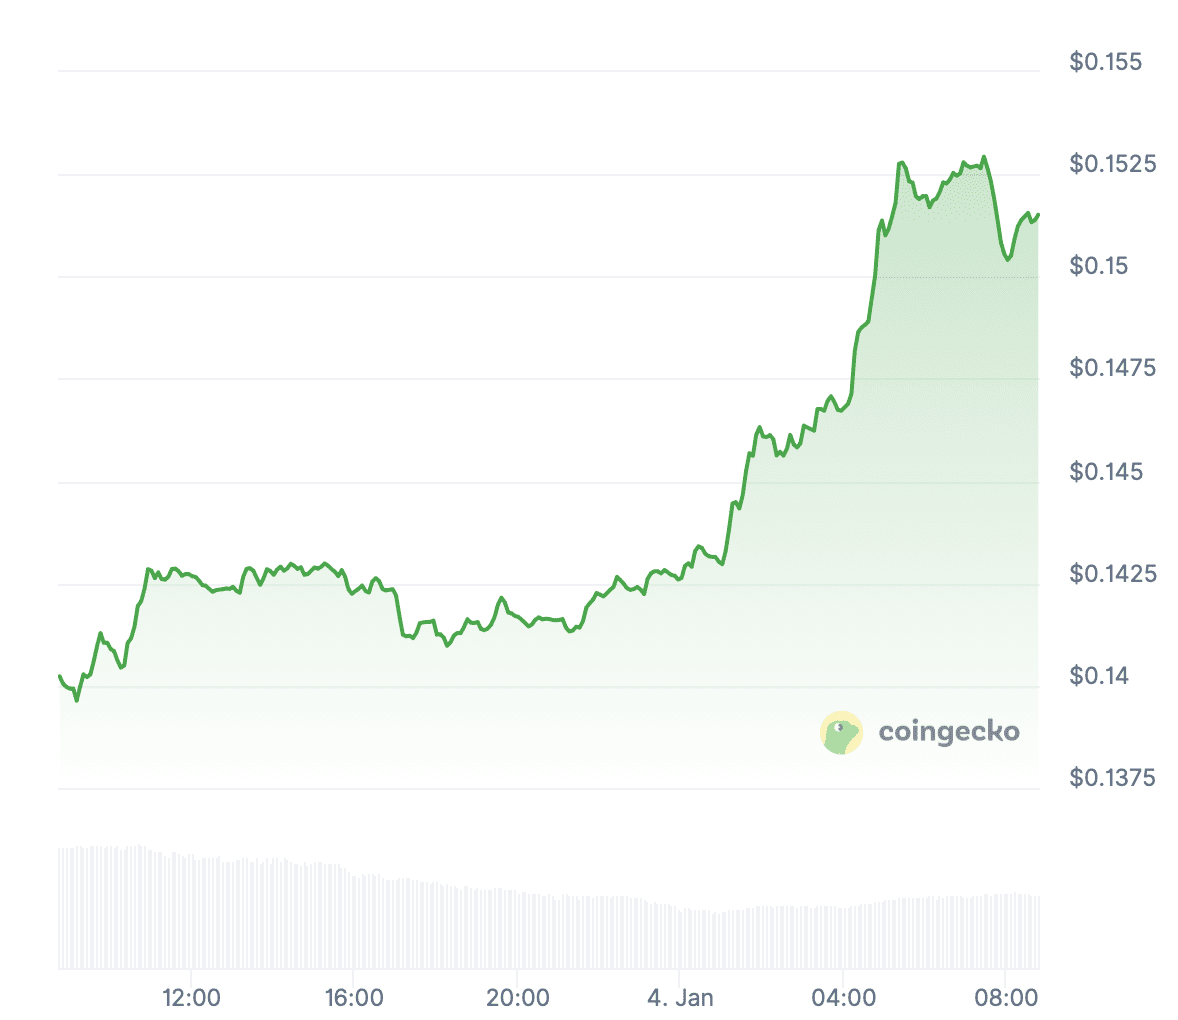Click the $0.1475 price axis label
This screenshot has height=1020, width=1178.
[x=1112, y=368]
